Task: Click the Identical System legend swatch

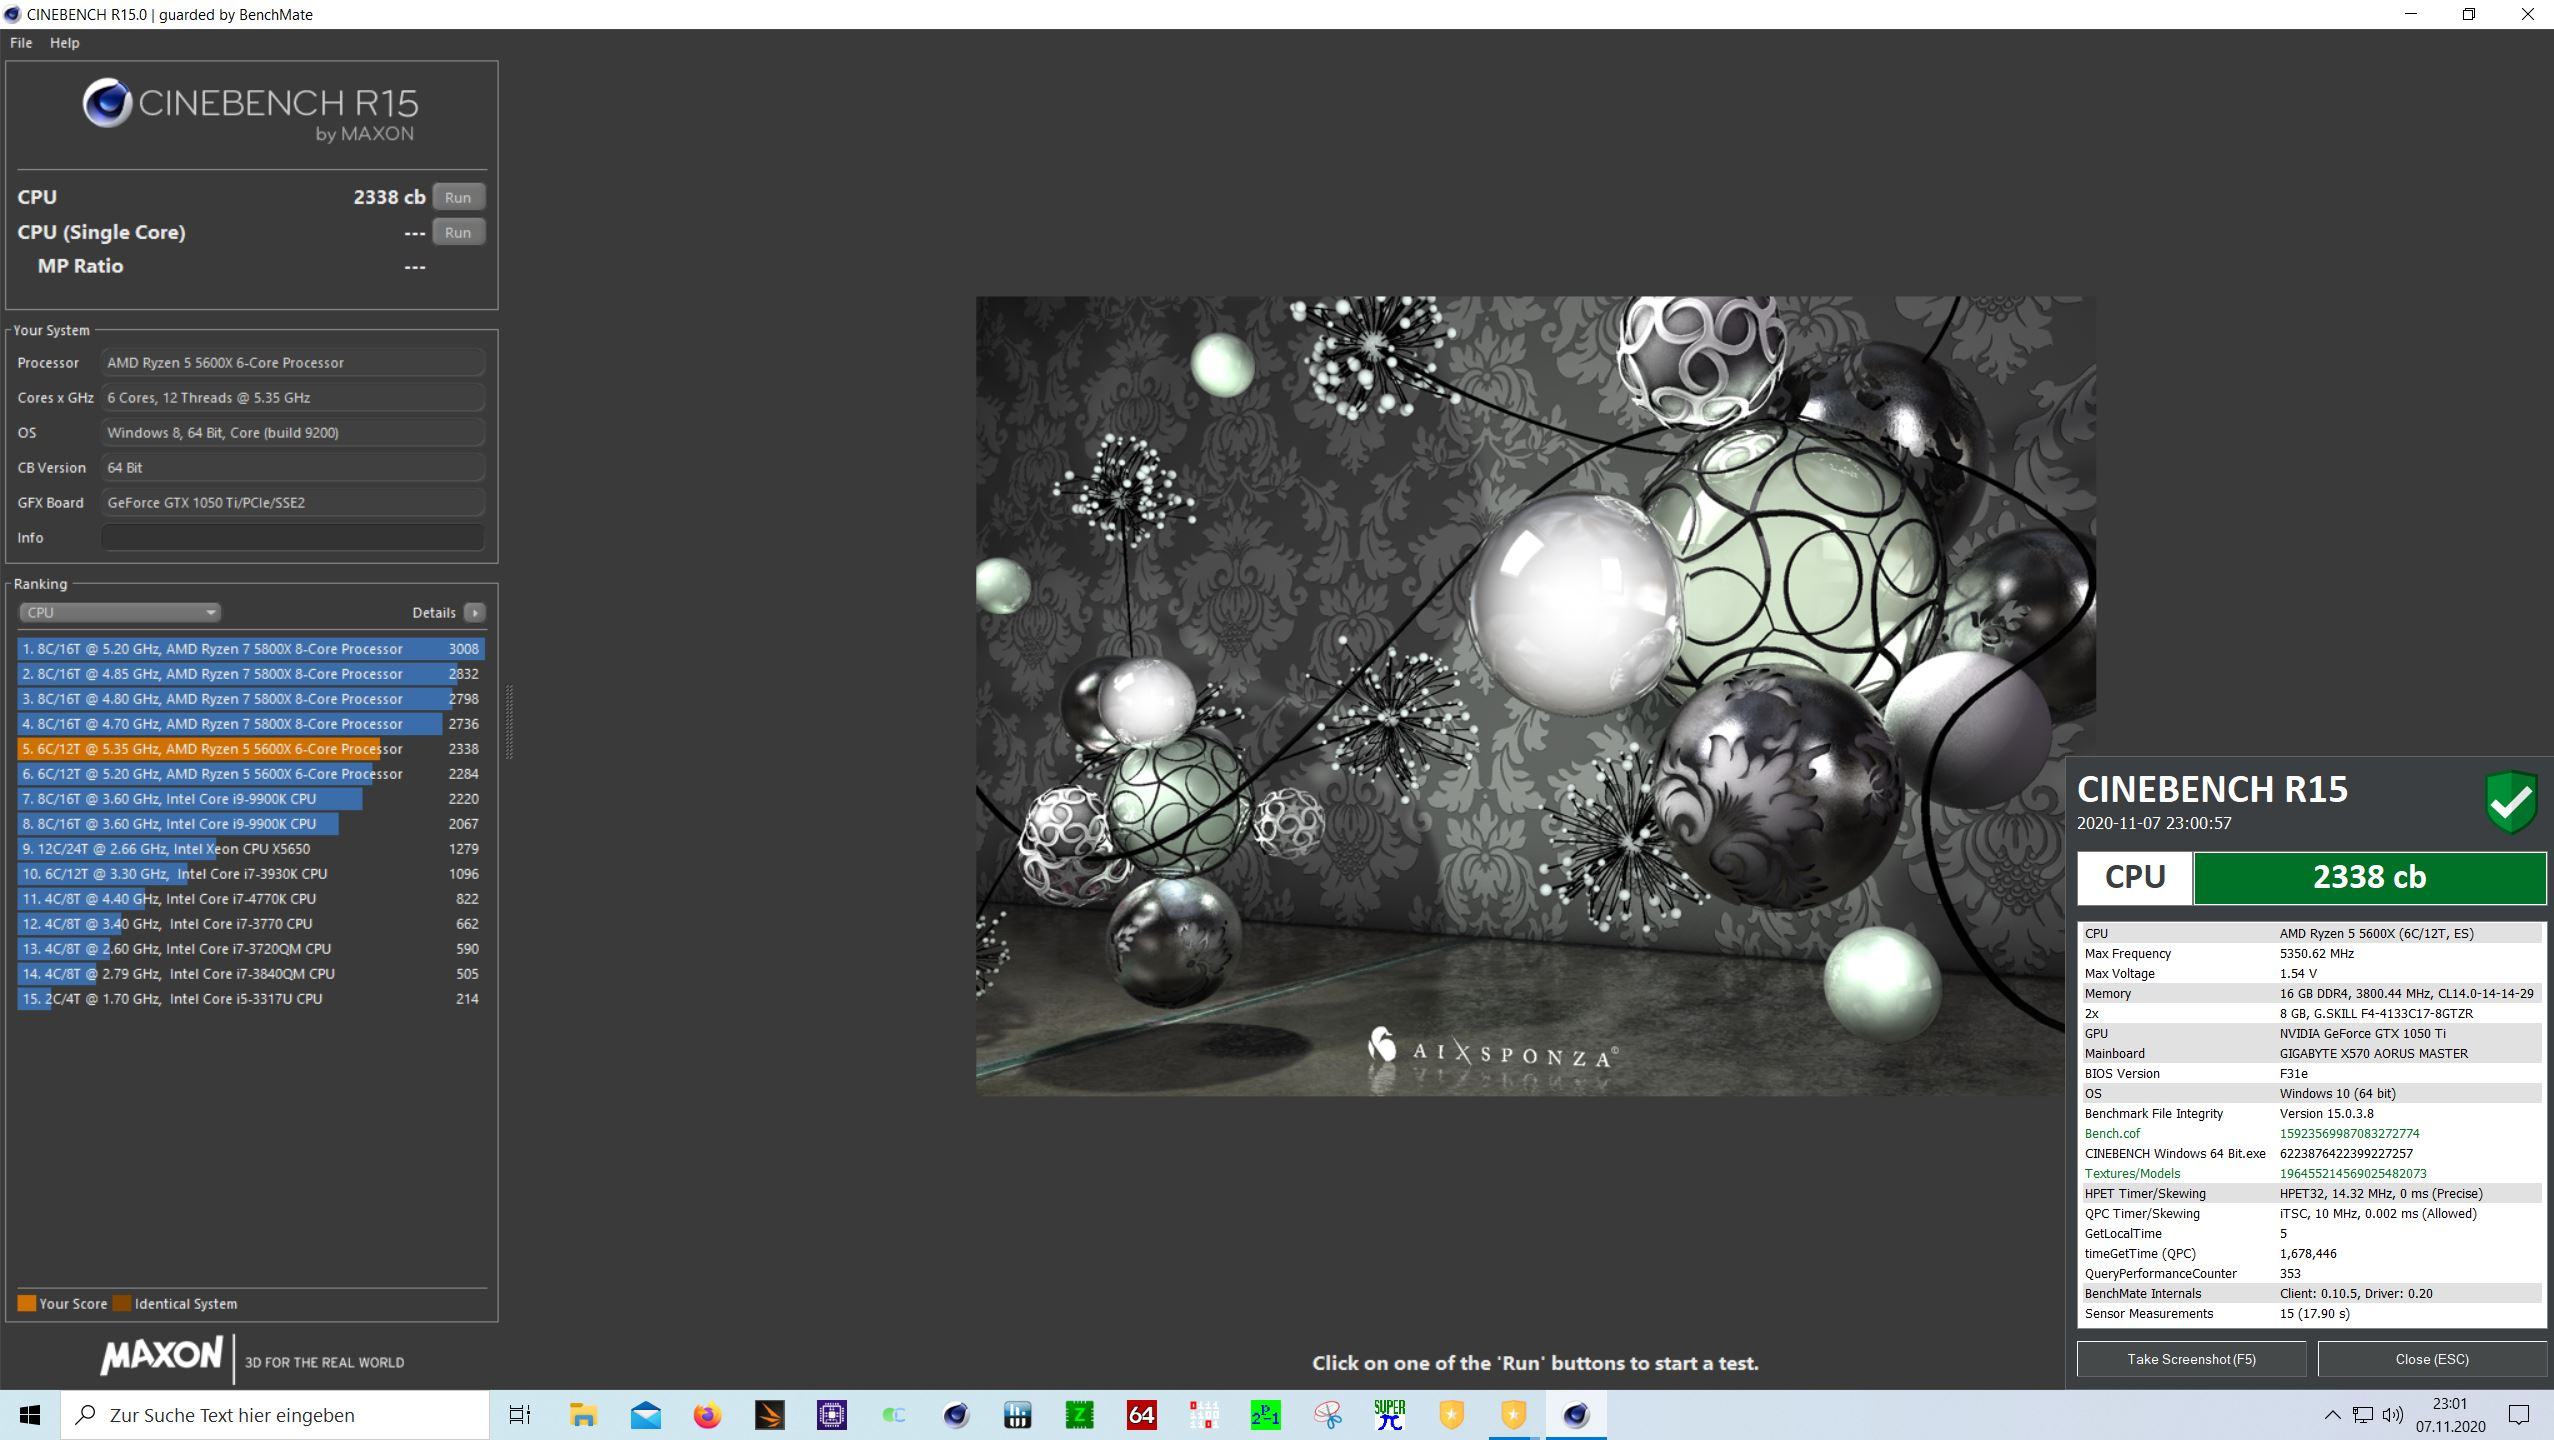Action: pyautogui.click(x=122, y=1303)
